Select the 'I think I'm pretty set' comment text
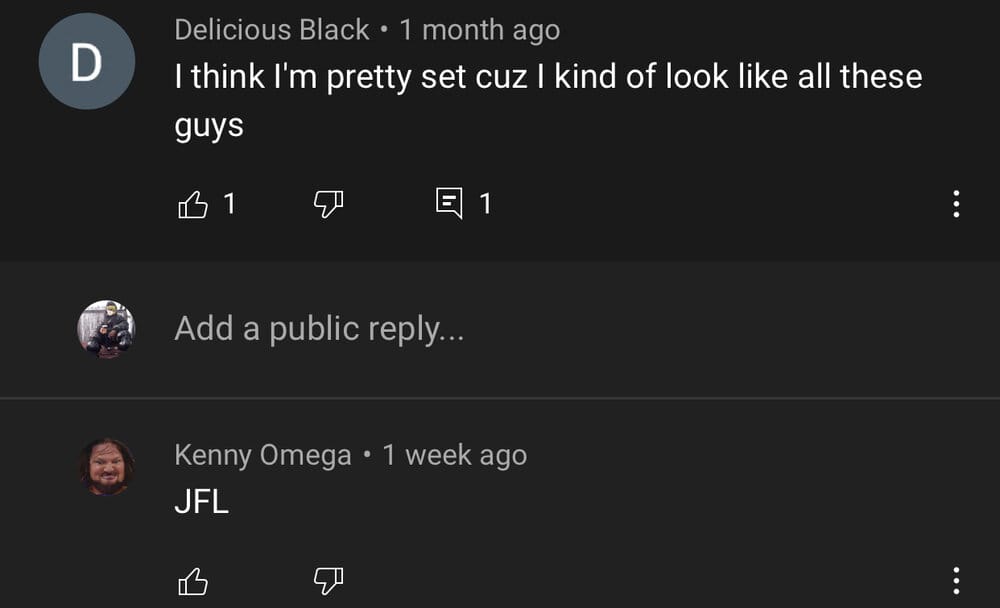 (x=547, y=78)
